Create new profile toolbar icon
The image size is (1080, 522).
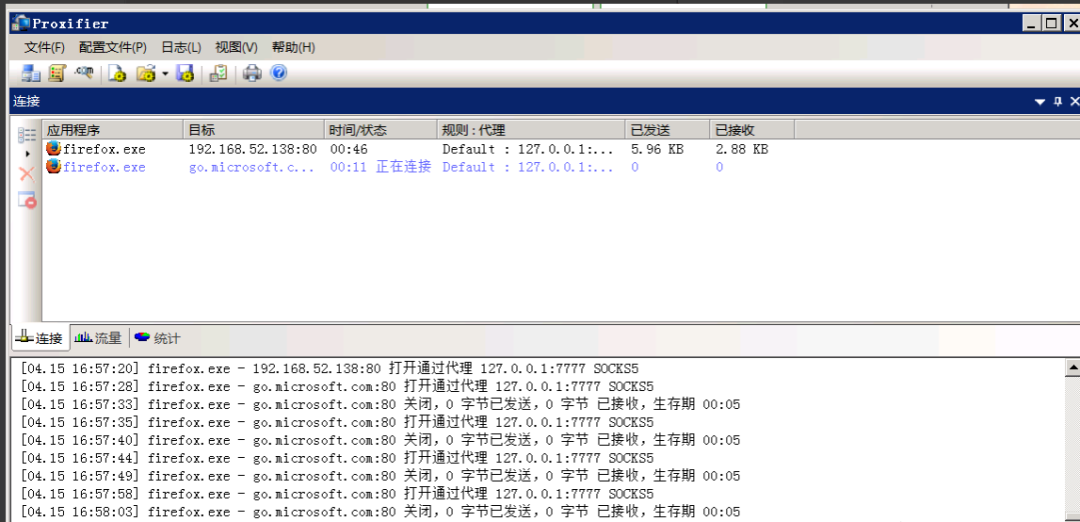(118, 73)
